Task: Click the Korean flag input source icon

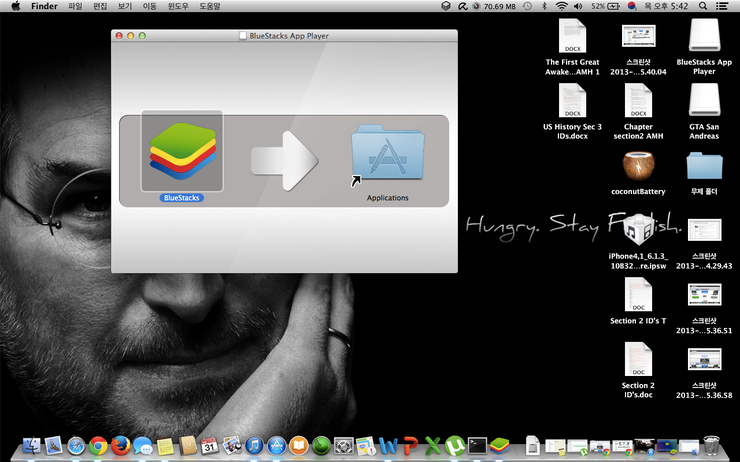Action: [x=632, y=6]
